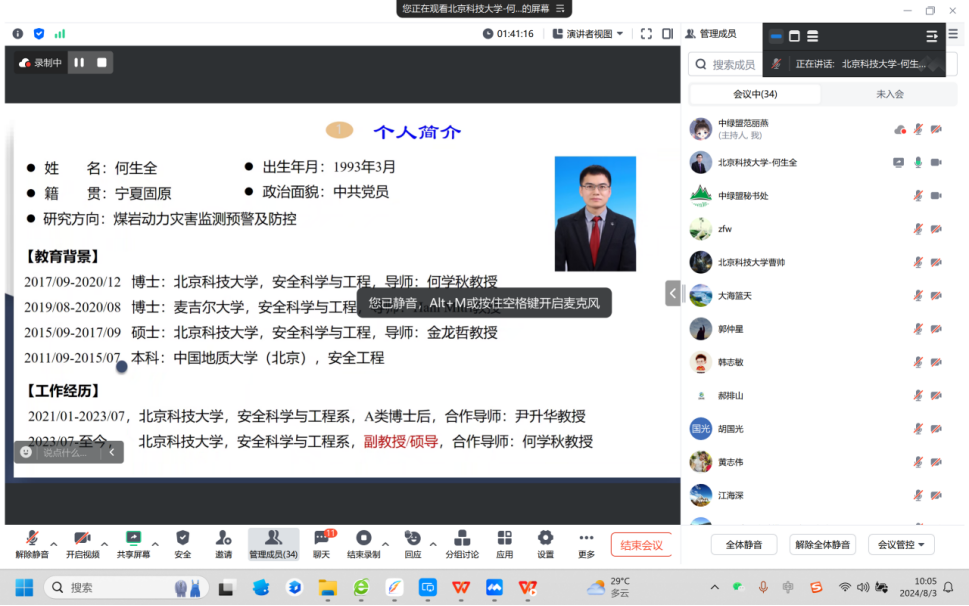Toggle video of participant 郭仲星

coord(936,329)
